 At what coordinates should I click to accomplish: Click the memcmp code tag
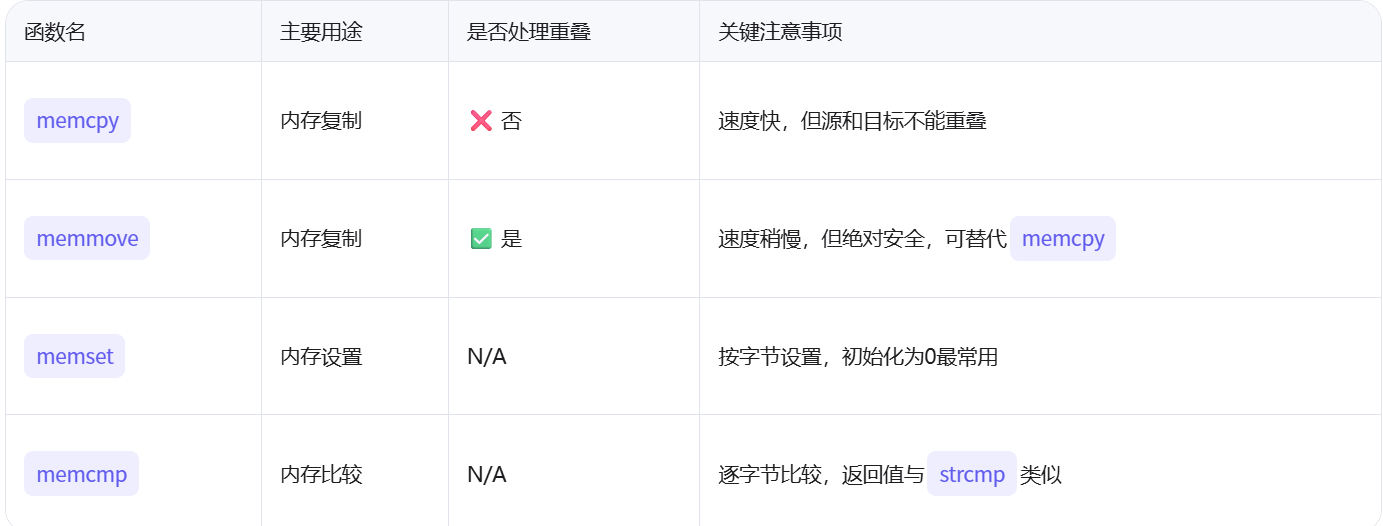(x=82, y=474)
